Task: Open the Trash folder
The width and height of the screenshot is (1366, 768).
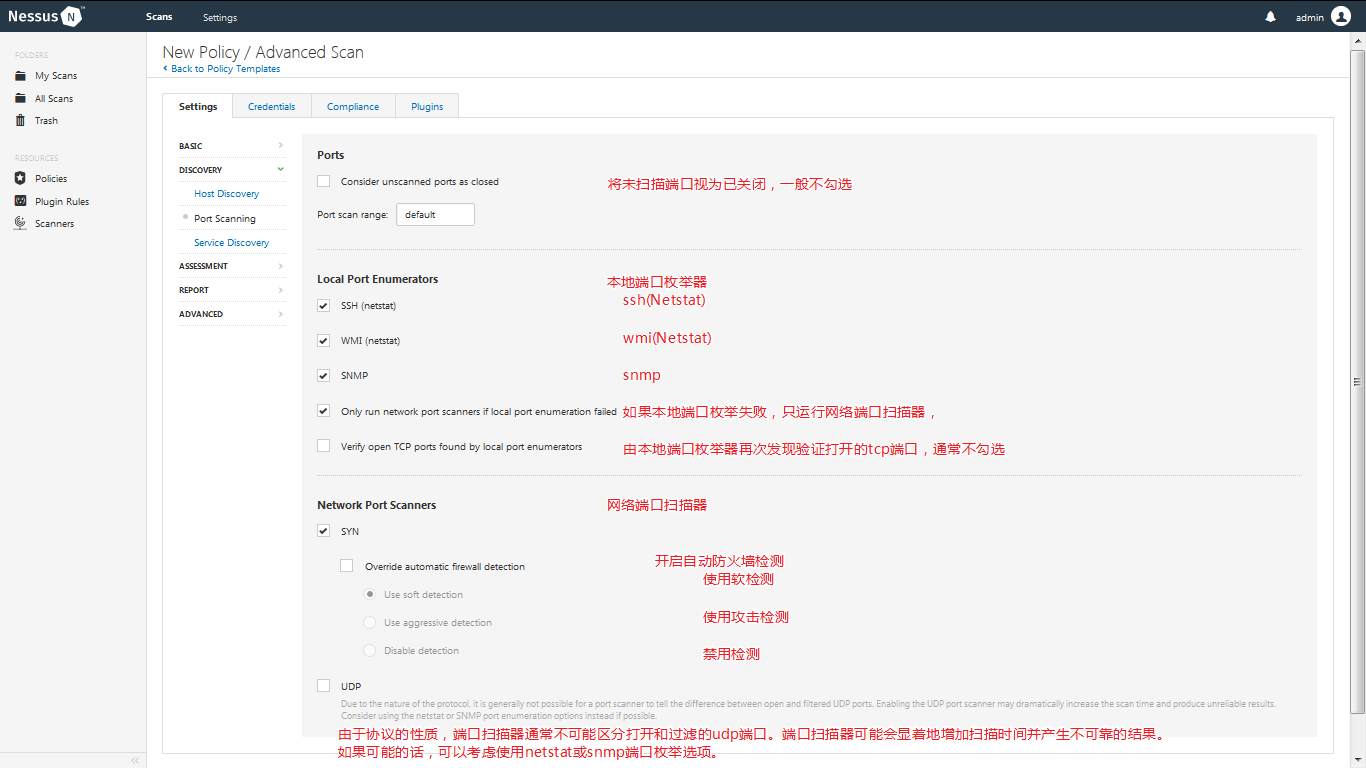Action: pyautogui.click(x=46, y=120)
